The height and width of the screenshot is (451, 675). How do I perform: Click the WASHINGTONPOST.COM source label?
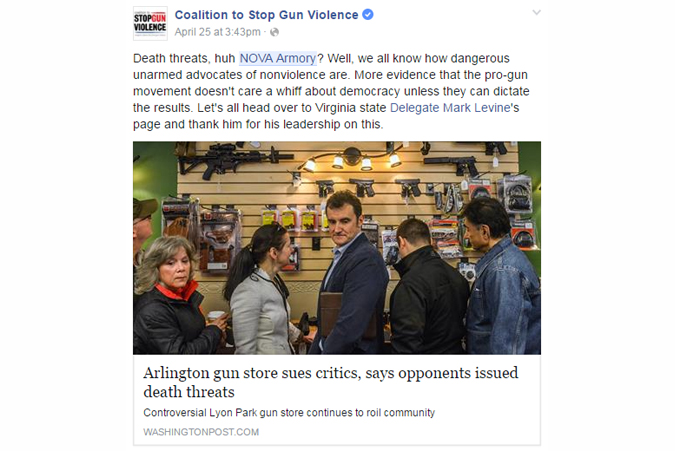[201, 432]
